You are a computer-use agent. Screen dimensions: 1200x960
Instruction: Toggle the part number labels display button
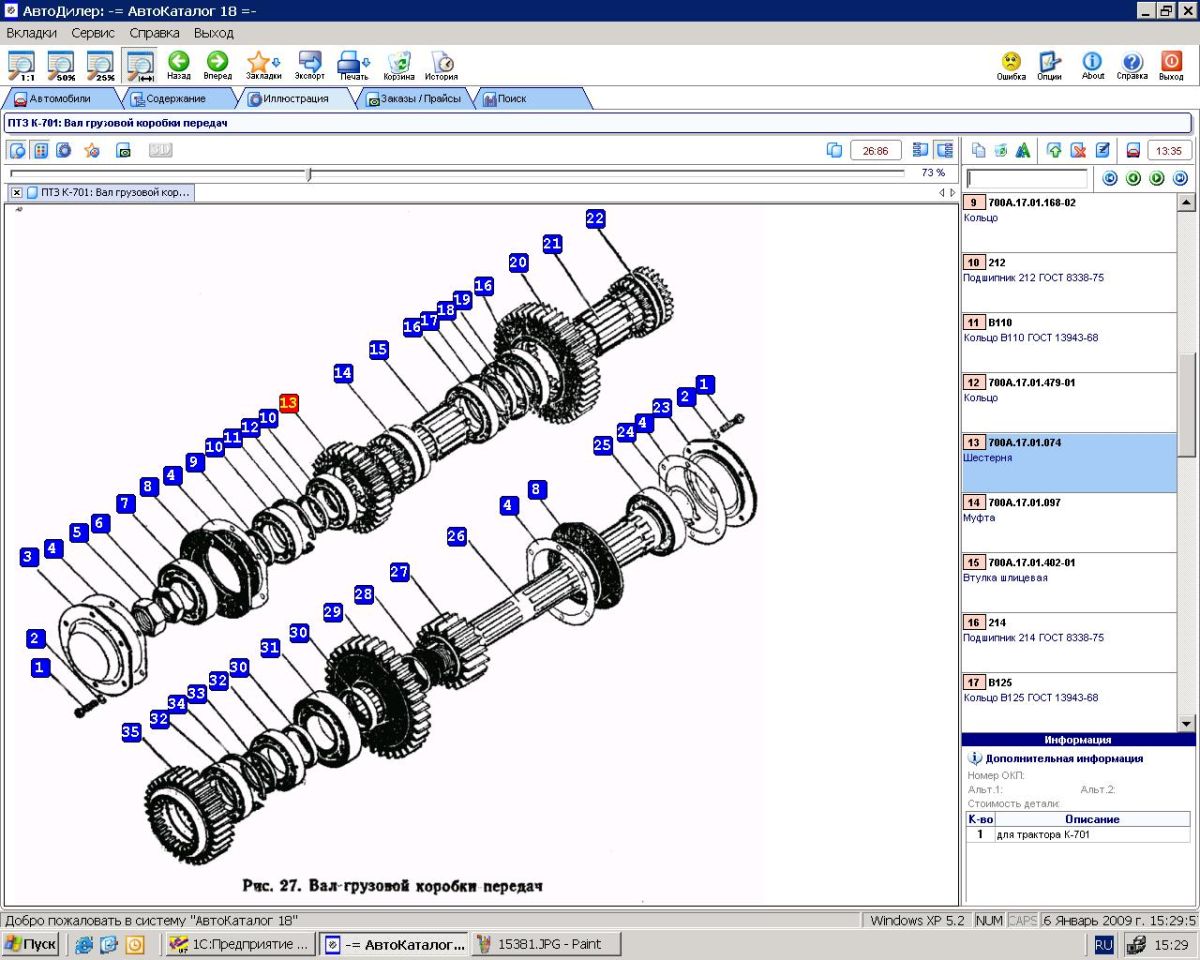pyautogui.click(x=41, y=150)
